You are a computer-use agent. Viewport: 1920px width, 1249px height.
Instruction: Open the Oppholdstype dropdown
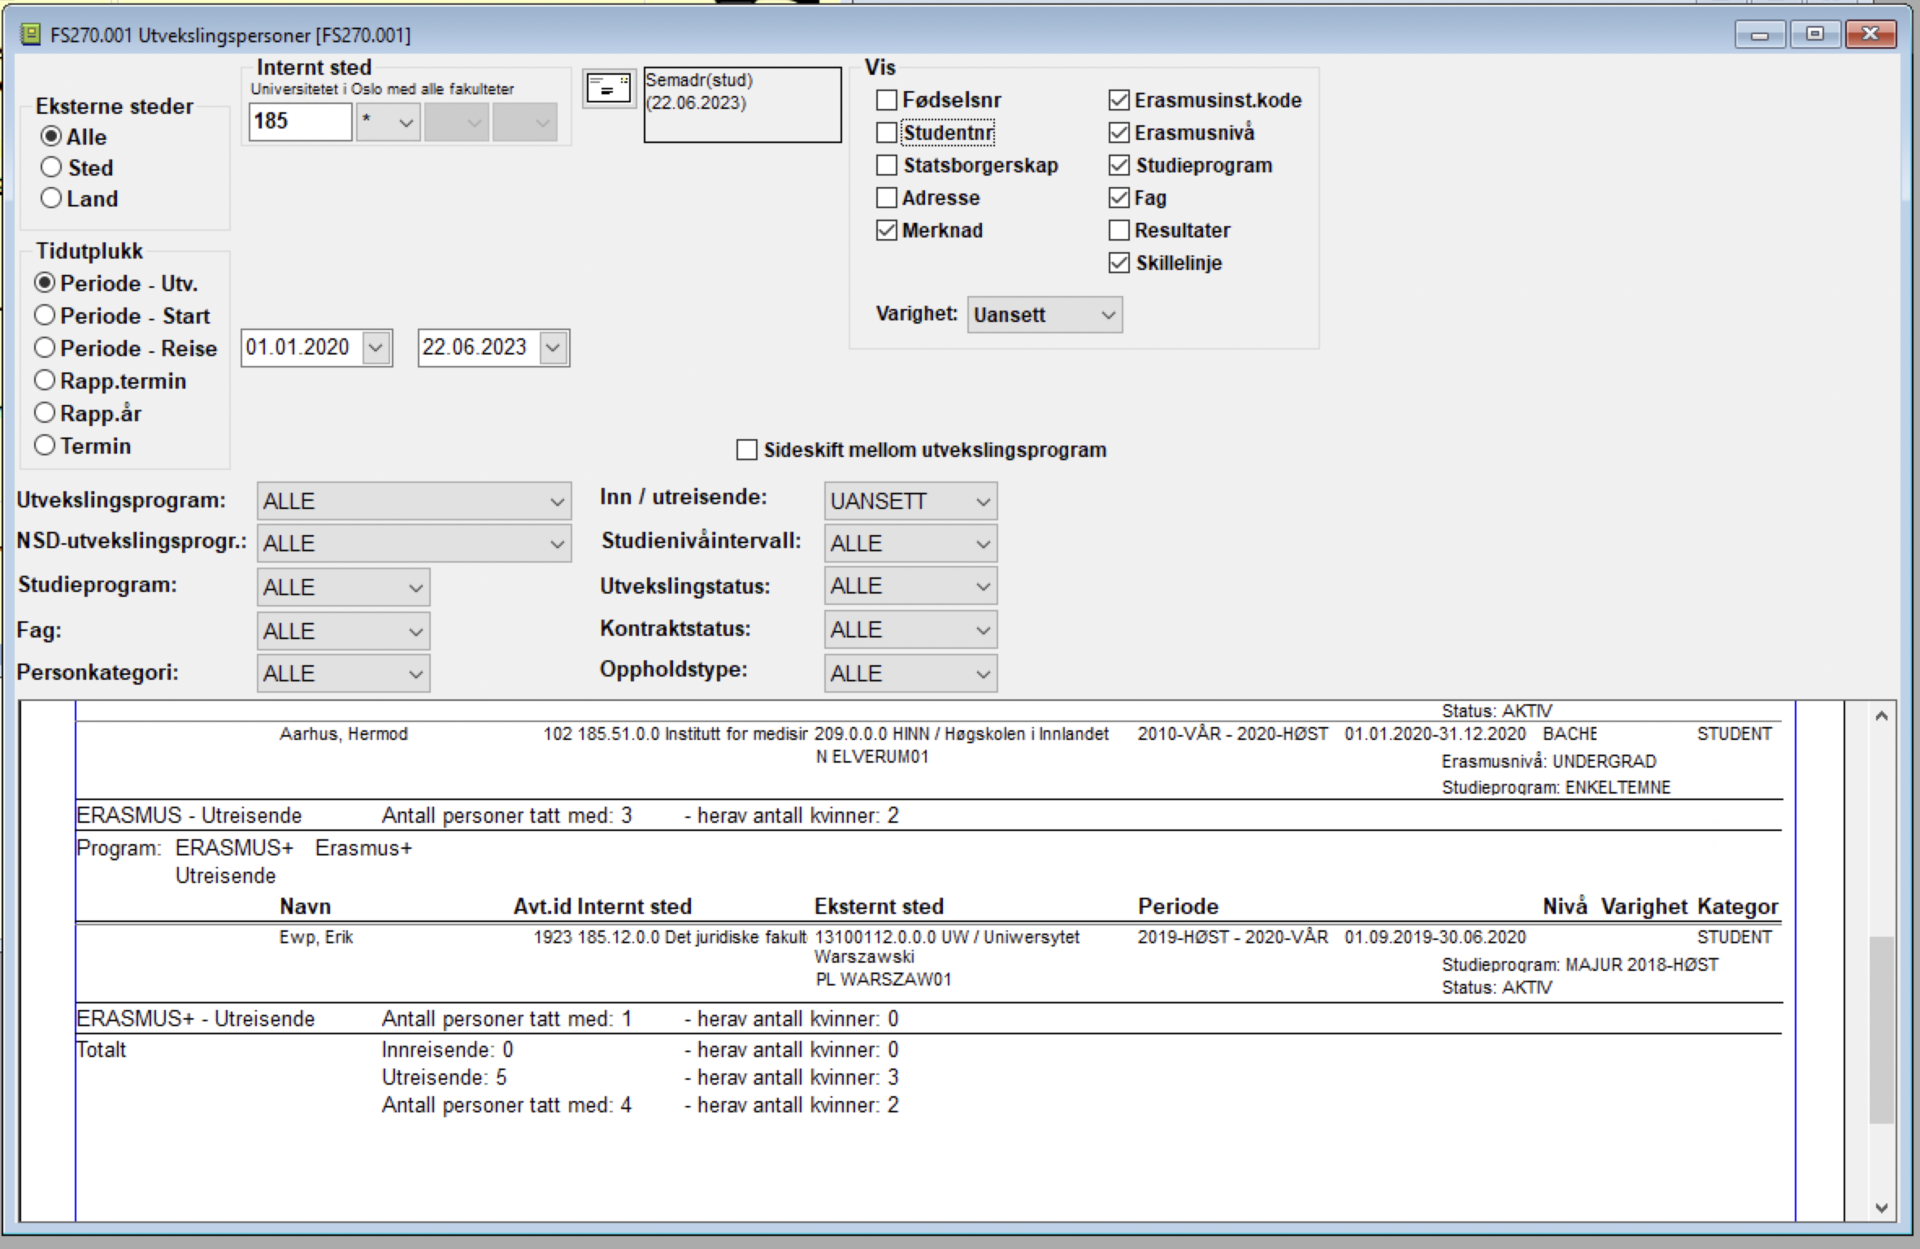point(910,674)
